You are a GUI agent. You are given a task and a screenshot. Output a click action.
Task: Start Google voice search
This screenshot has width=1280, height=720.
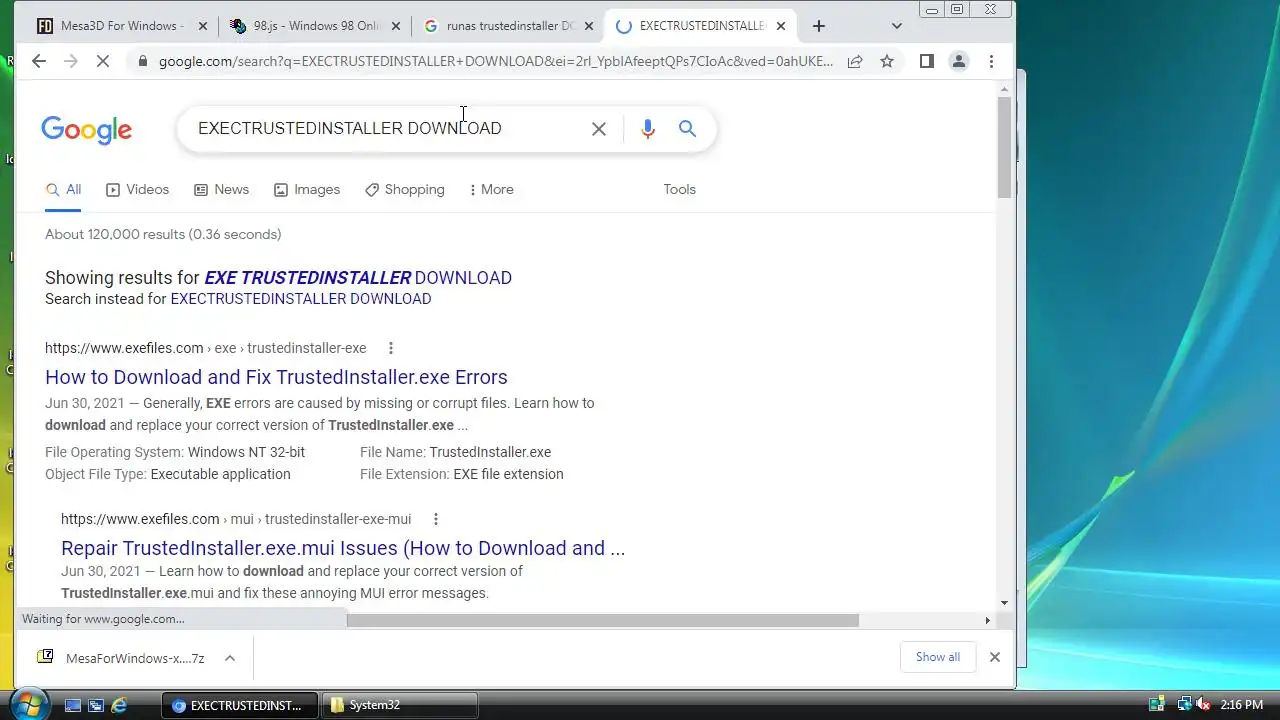click(648, 129)
